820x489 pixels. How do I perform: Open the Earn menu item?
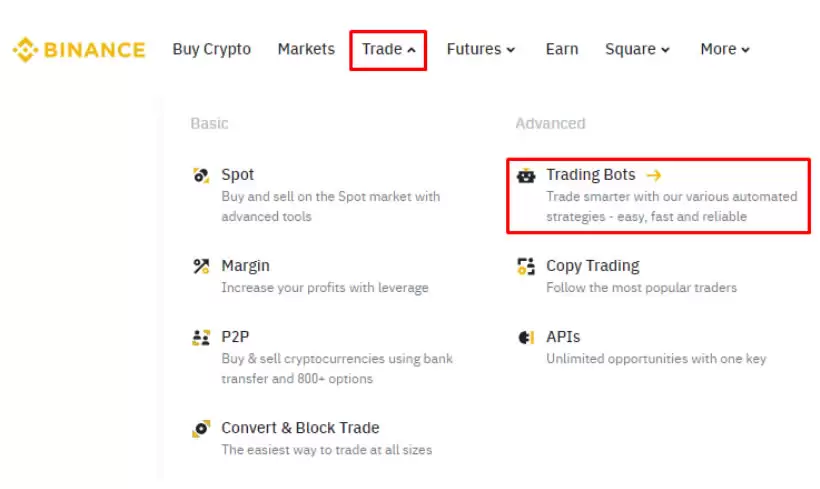[x=561, y=49]
